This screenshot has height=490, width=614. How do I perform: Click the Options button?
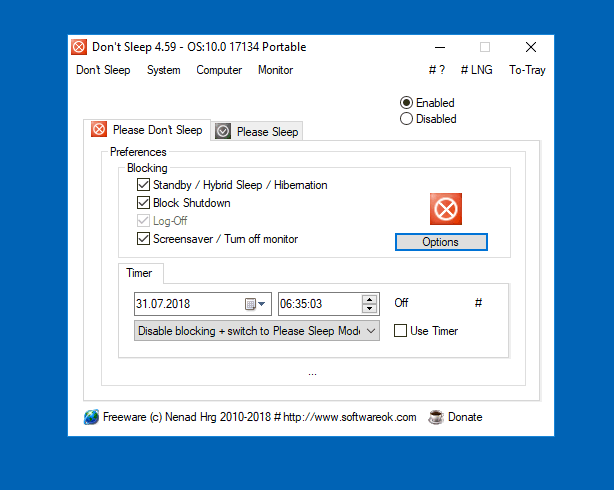tap(441, 242)
